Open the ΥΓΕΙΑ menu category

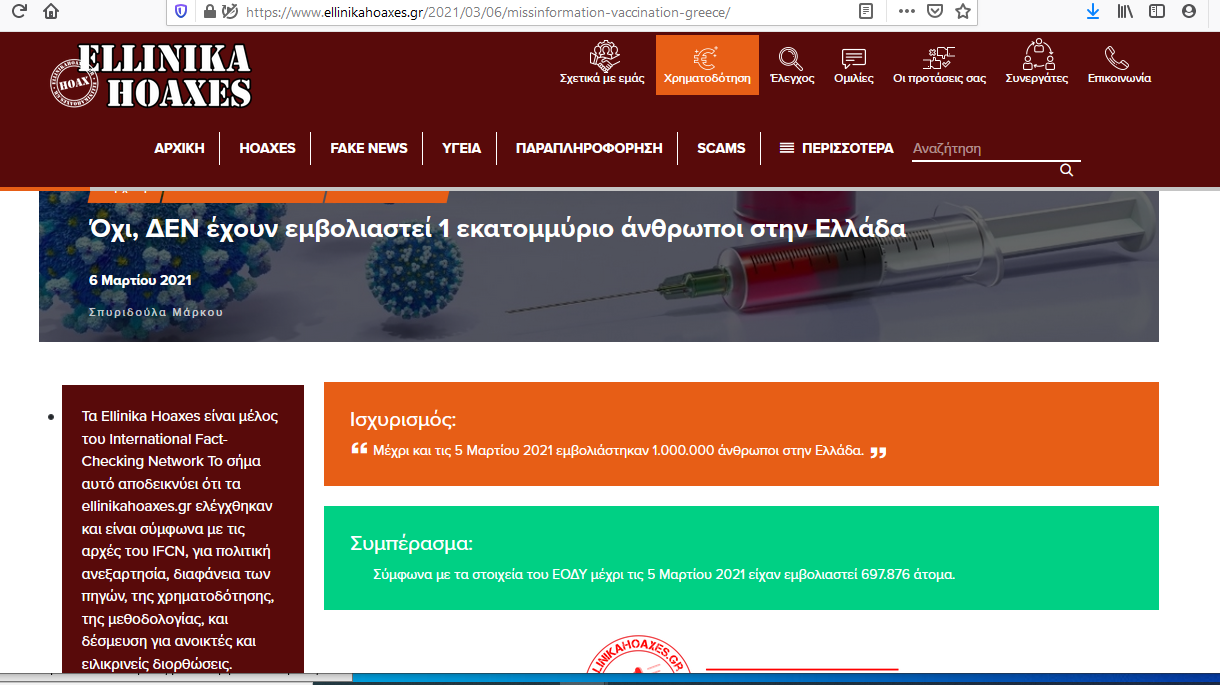462,148
